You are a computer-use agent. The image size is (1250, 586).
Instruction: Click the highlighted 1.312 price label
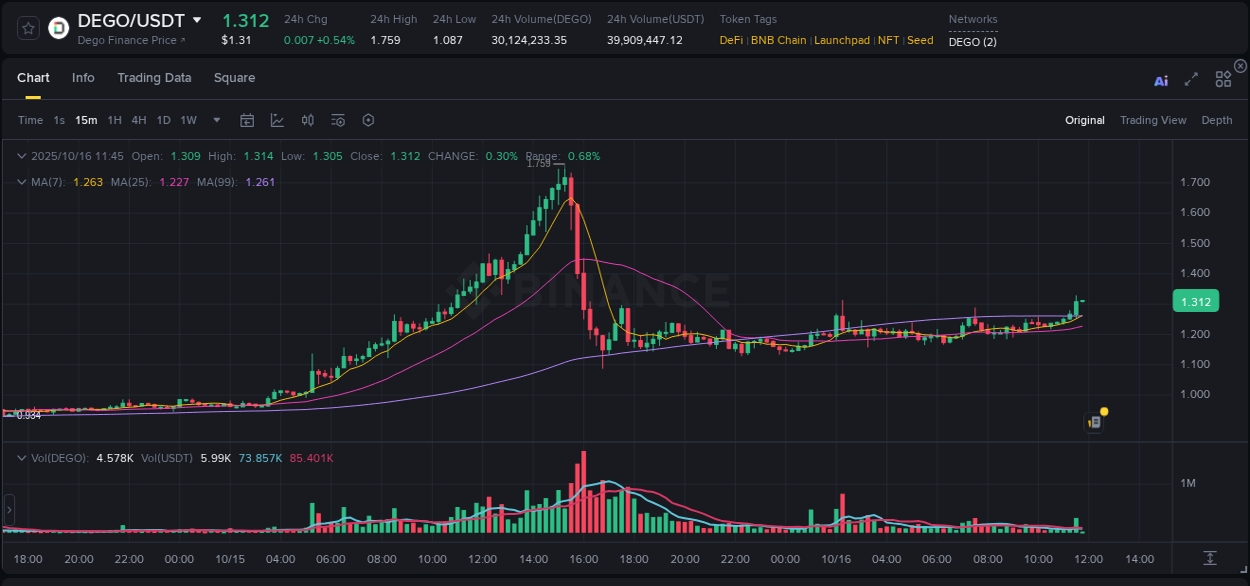(x=1196, y=301)
